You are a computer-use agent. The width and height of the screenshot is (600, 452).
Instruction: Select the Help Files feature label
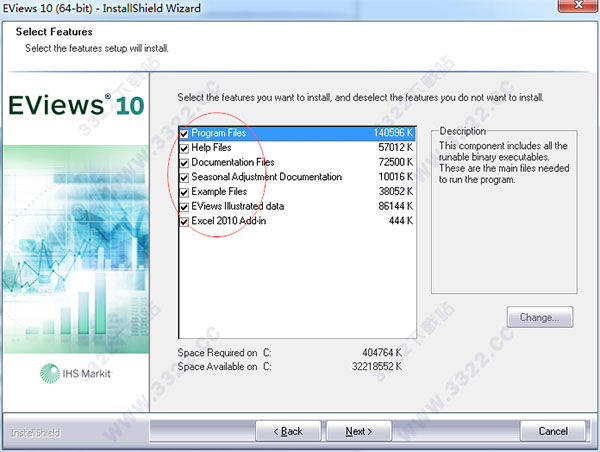pos(211,147)
